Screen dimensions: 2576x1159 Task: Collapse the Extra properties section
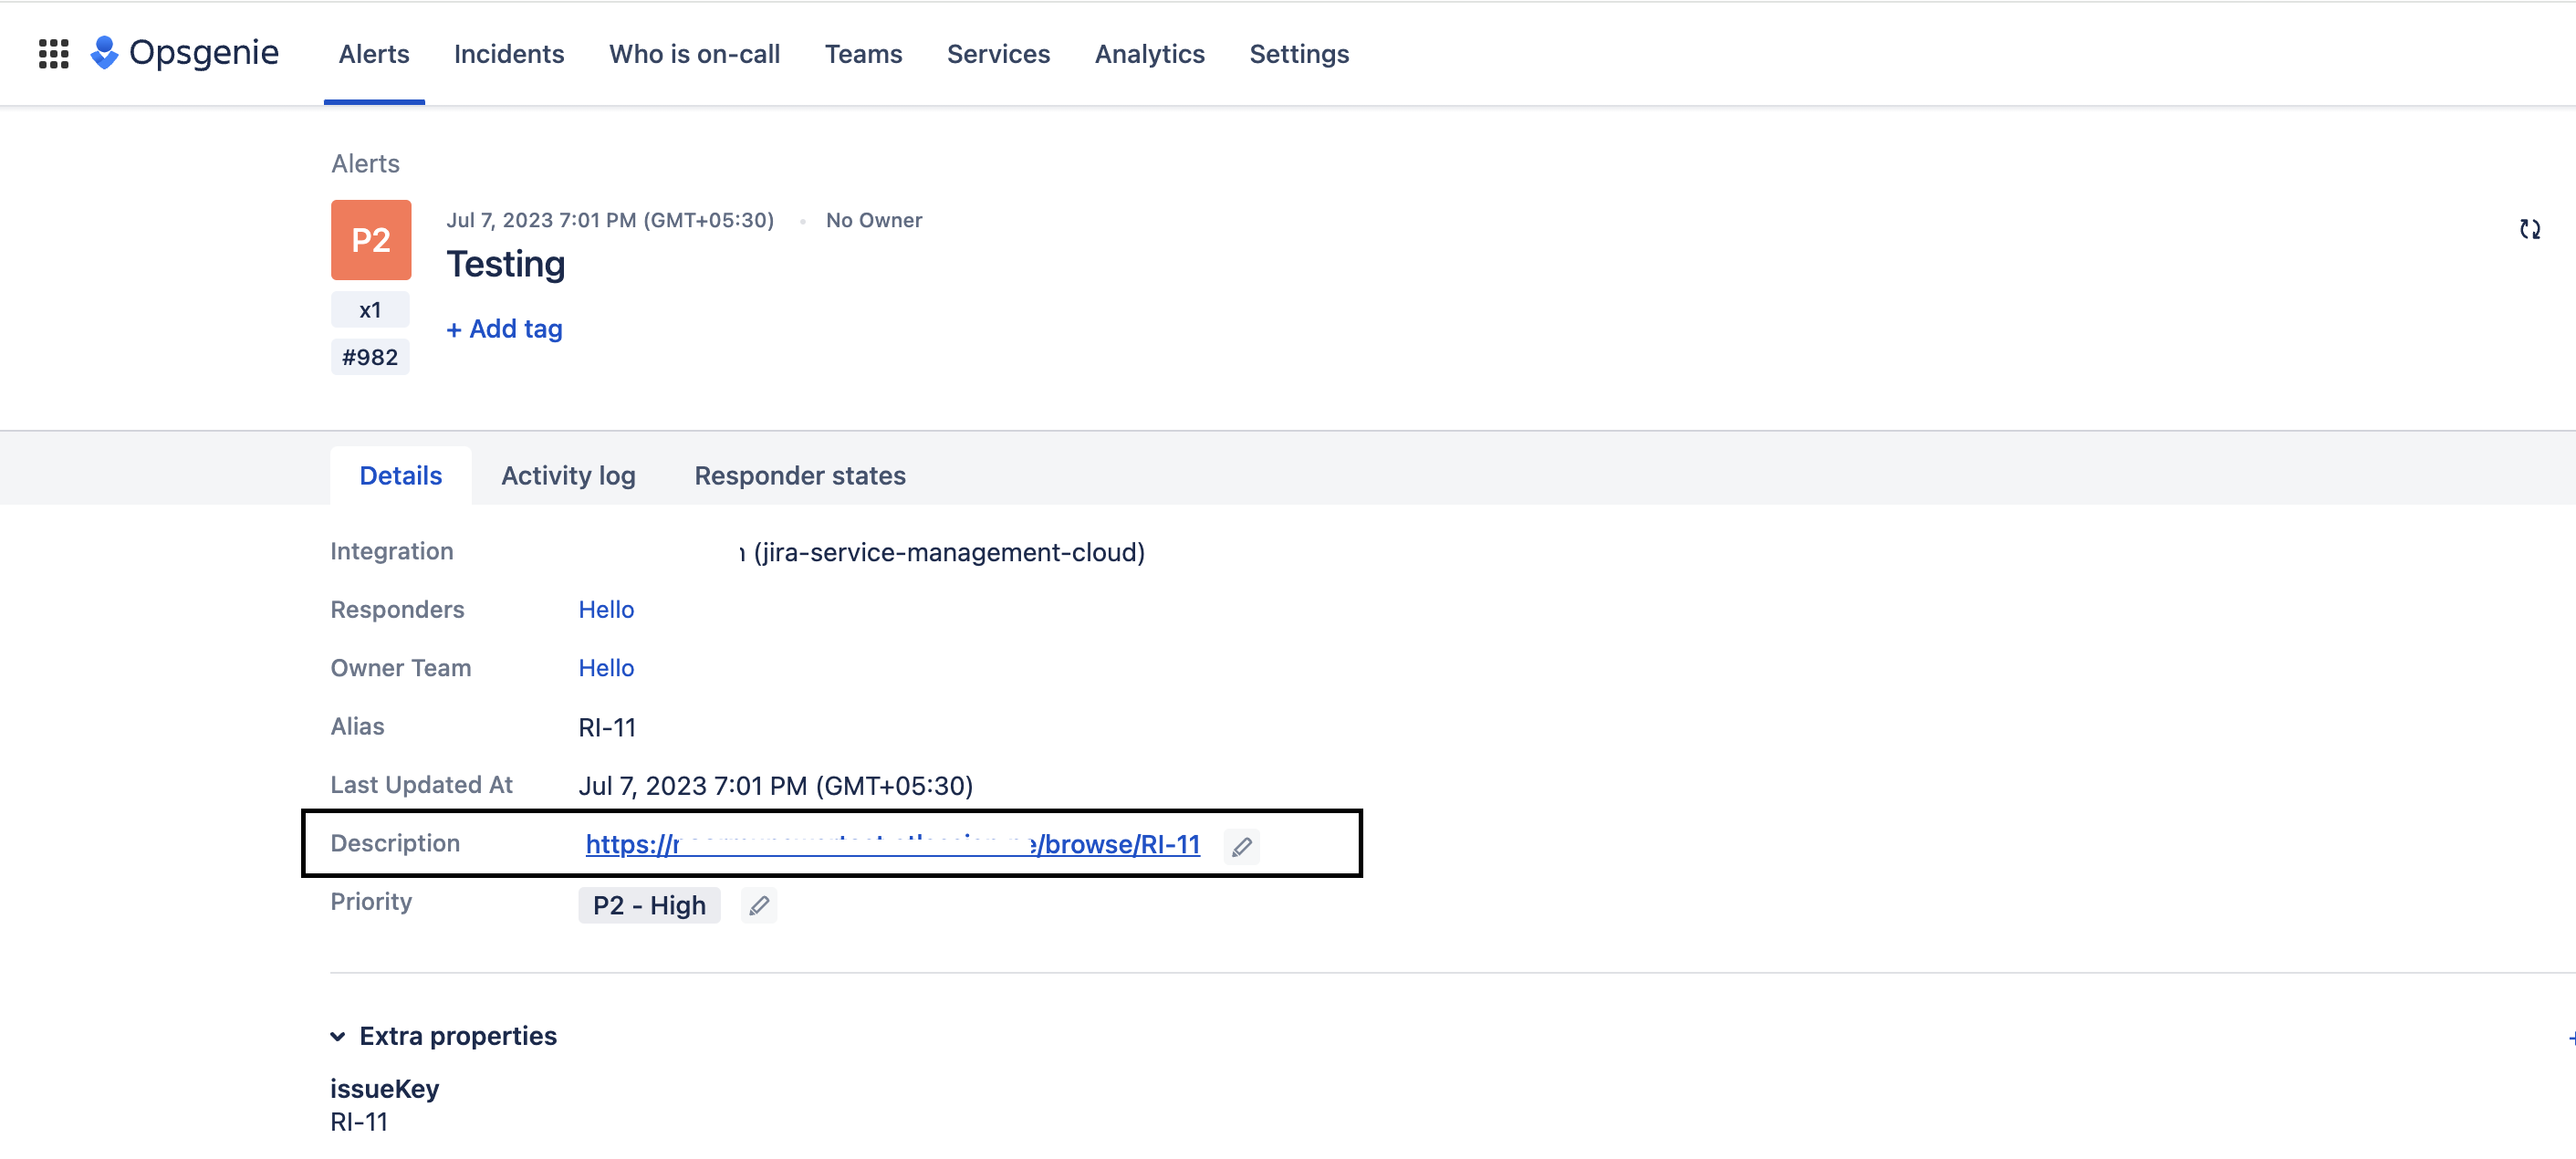(x=338, y=1036)
